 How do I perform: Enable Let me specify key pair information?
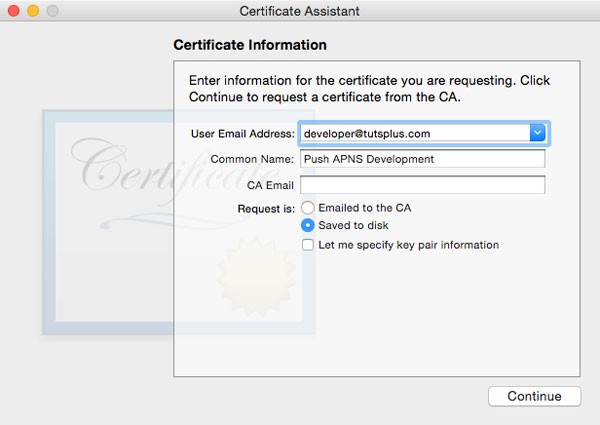[308, 245]
